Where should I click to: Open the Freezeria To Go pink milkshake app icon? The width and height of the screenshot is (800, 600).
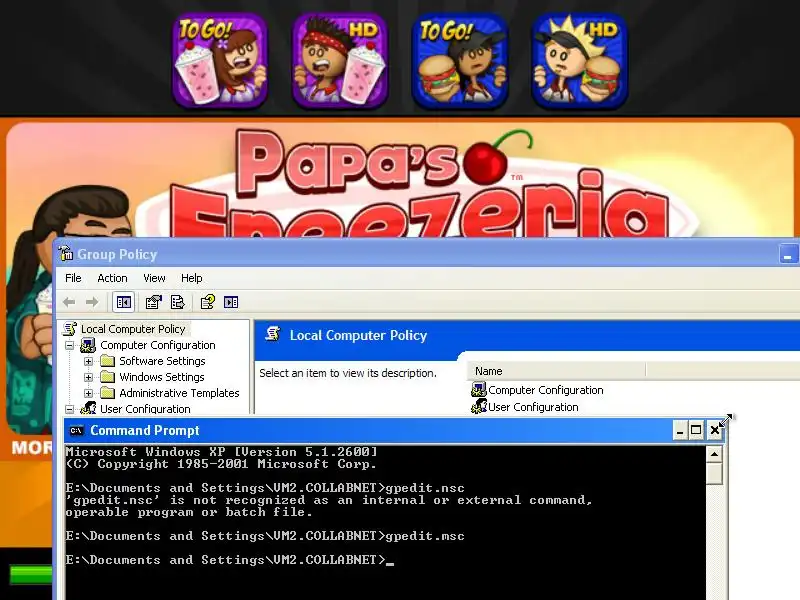tap(220, 61)
